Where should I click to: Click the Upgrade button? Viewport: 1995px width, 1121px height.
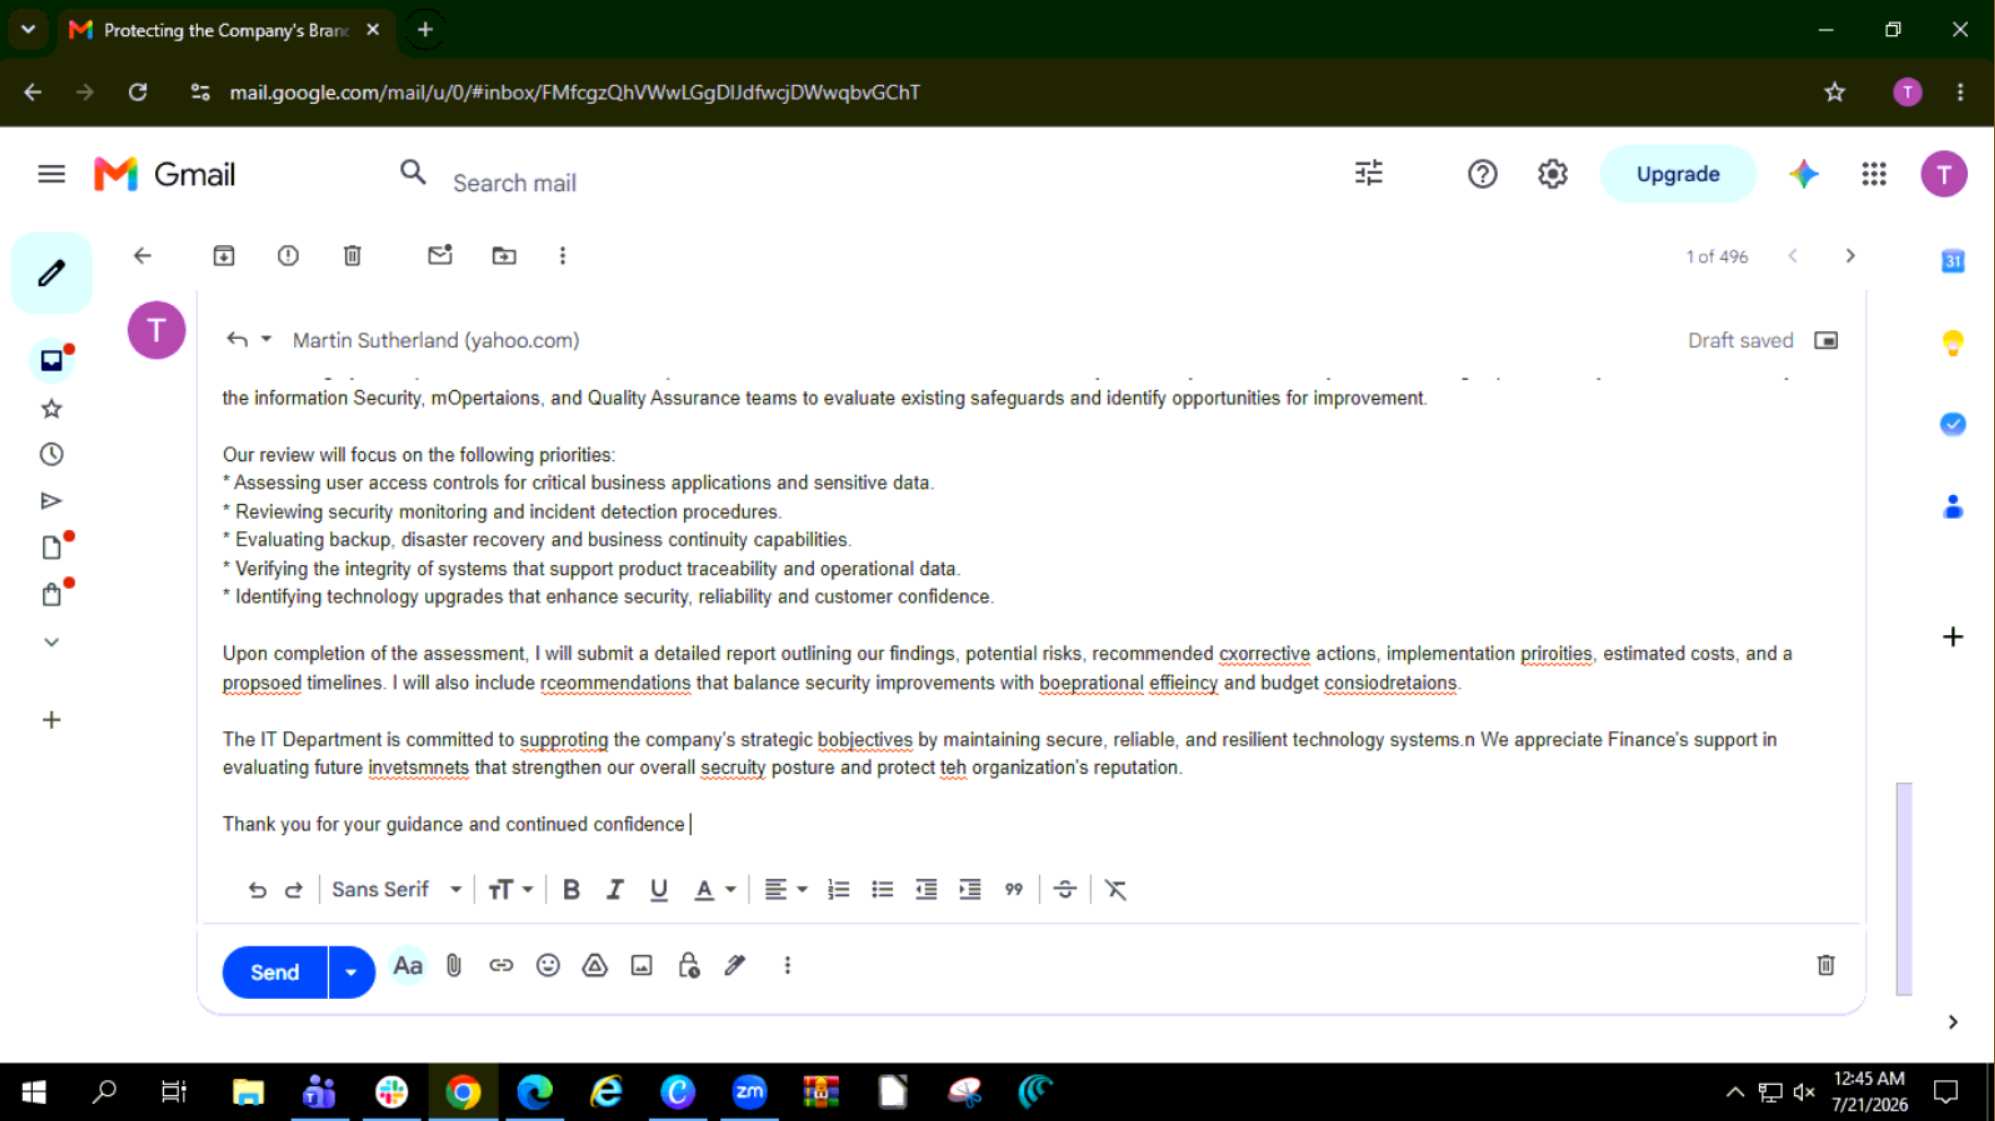tap(1678, 174)
